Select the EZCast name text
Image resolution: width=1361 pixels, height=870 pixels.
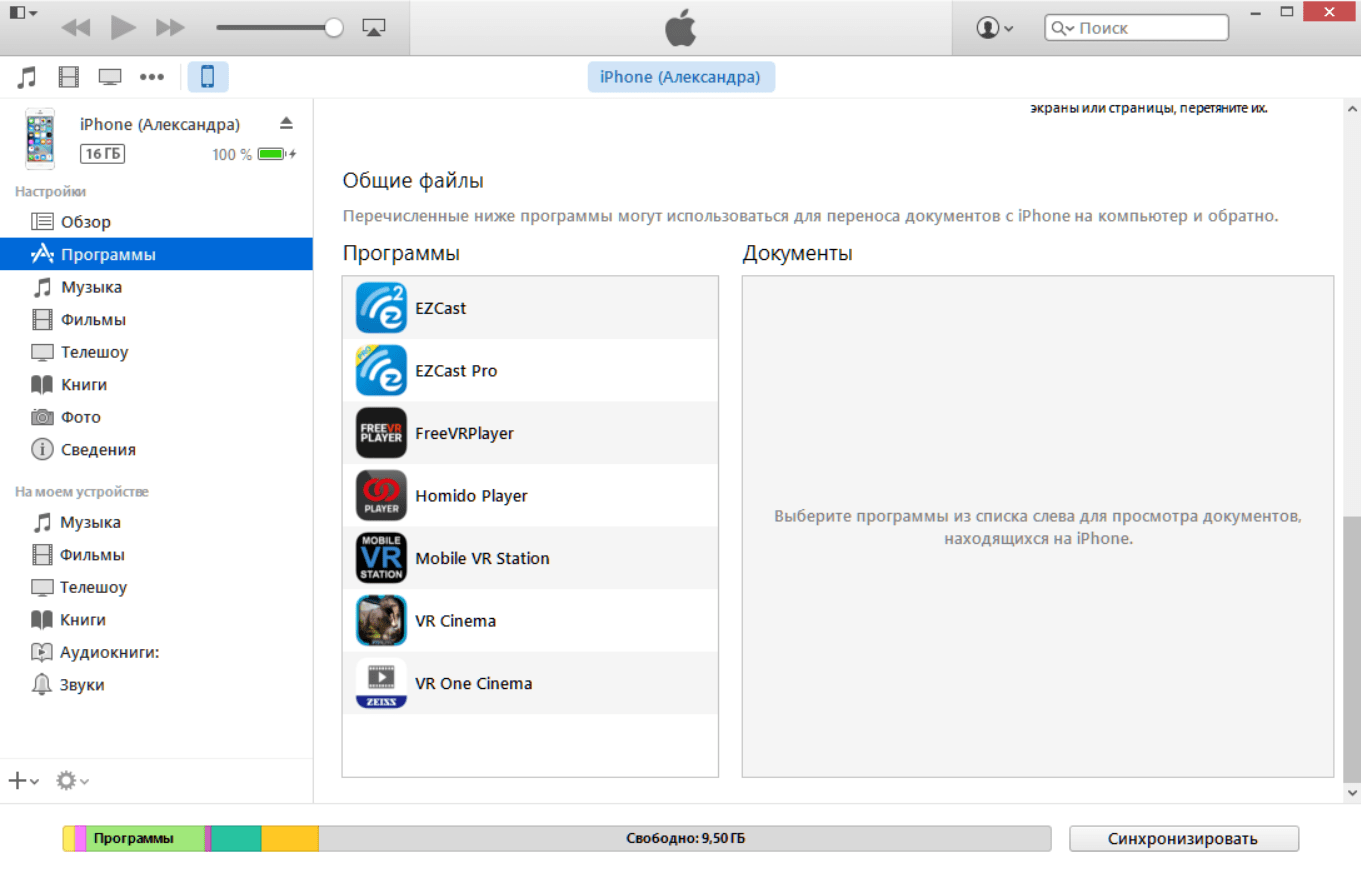(441, 308)
